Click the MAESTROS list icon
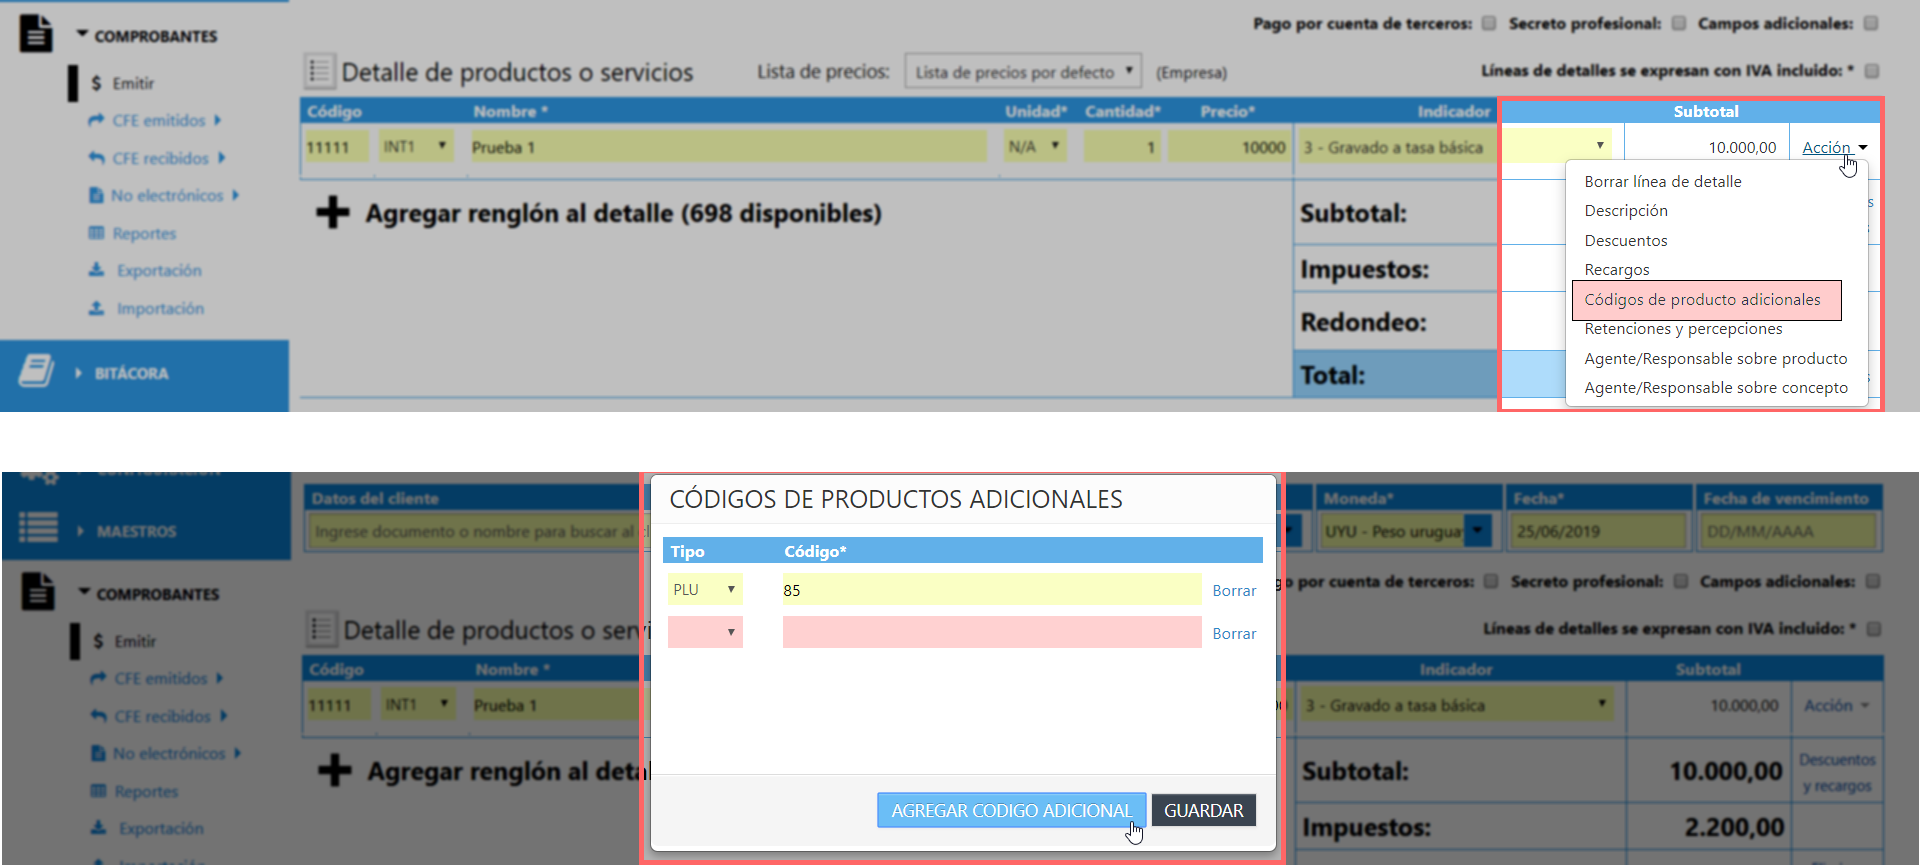The height and width of the screenshot is (866, 1920). (x=38, y=527)
